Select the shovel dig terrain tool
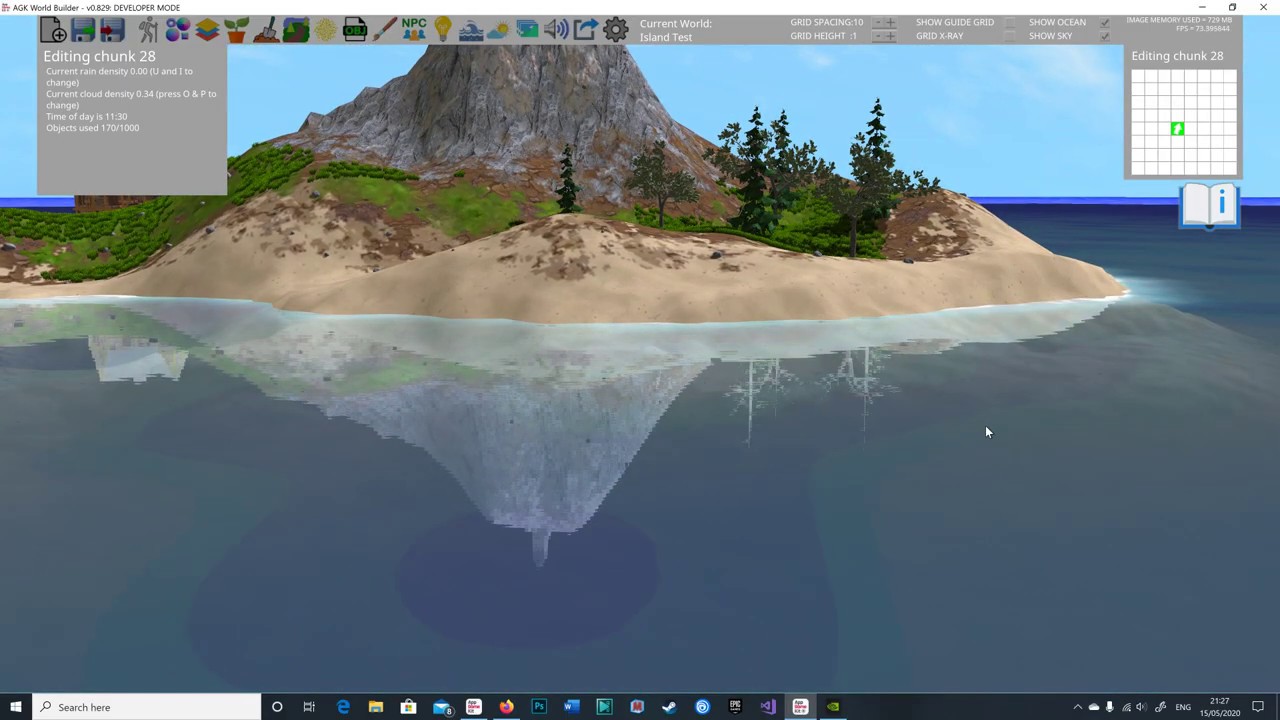 point(266,30)
